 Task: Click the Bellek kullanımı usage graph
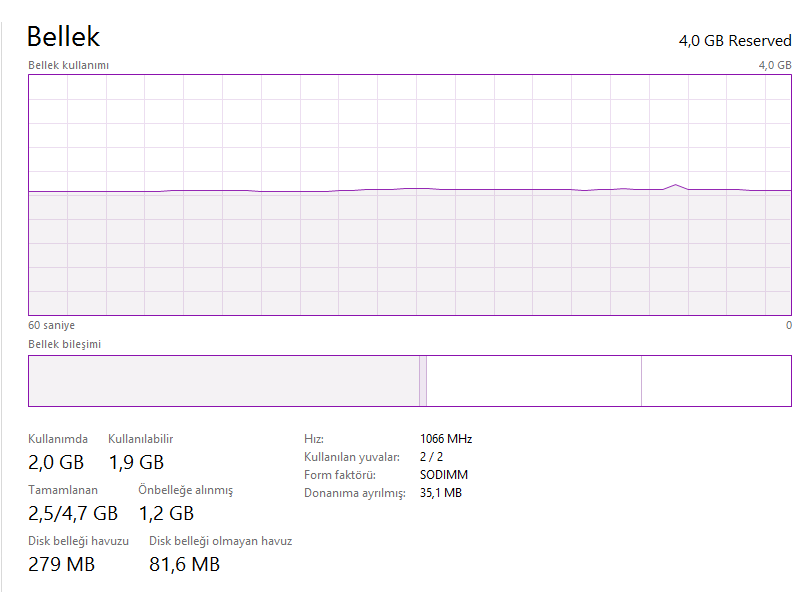410,195
